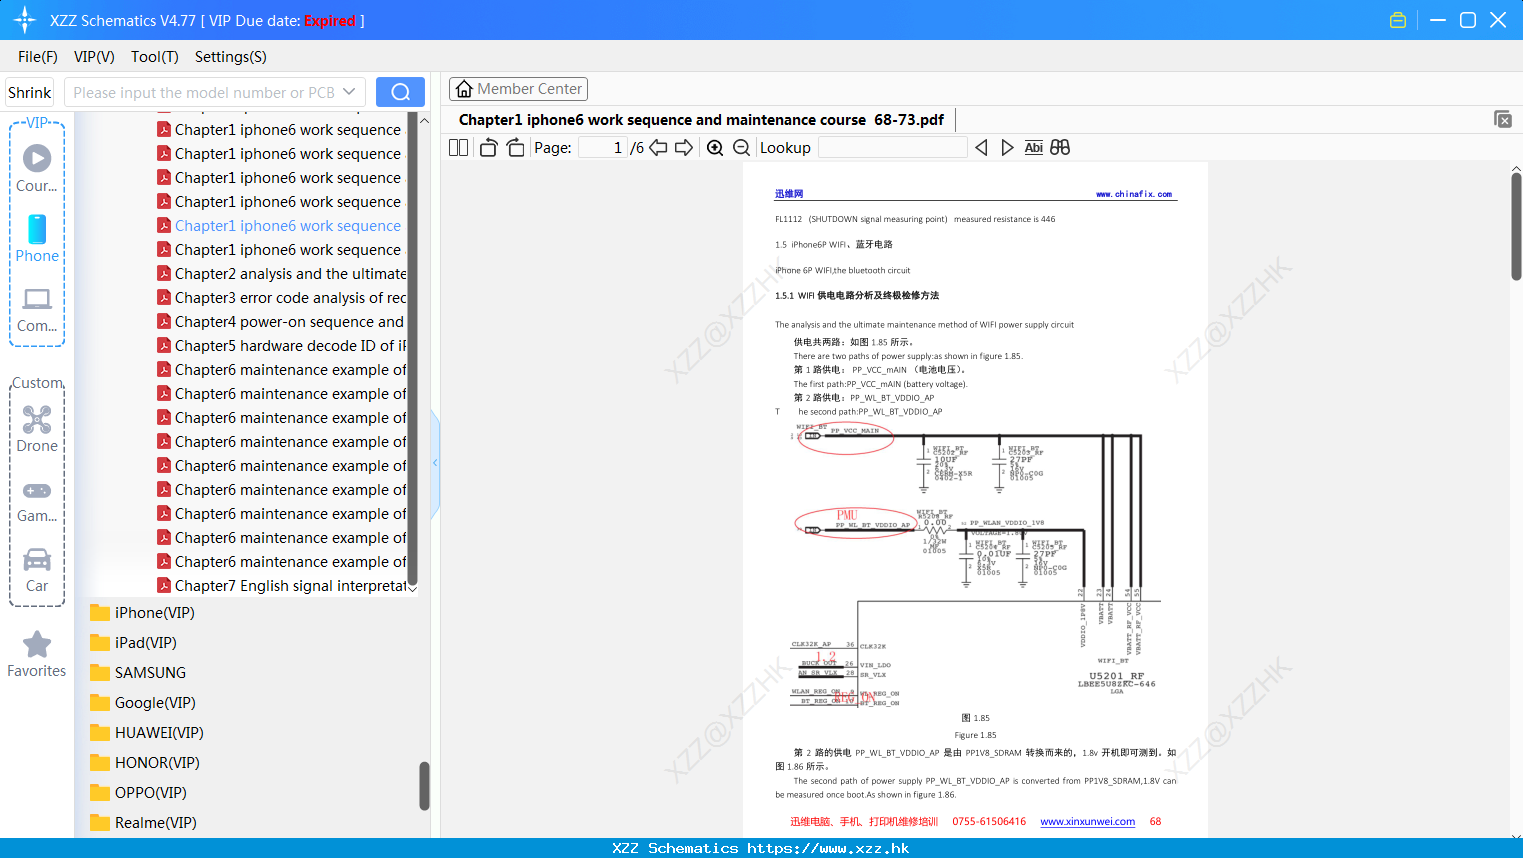Go to previous page arrow
The width and height of the screenshot is (1523, 858).
[x=658, y=147]
